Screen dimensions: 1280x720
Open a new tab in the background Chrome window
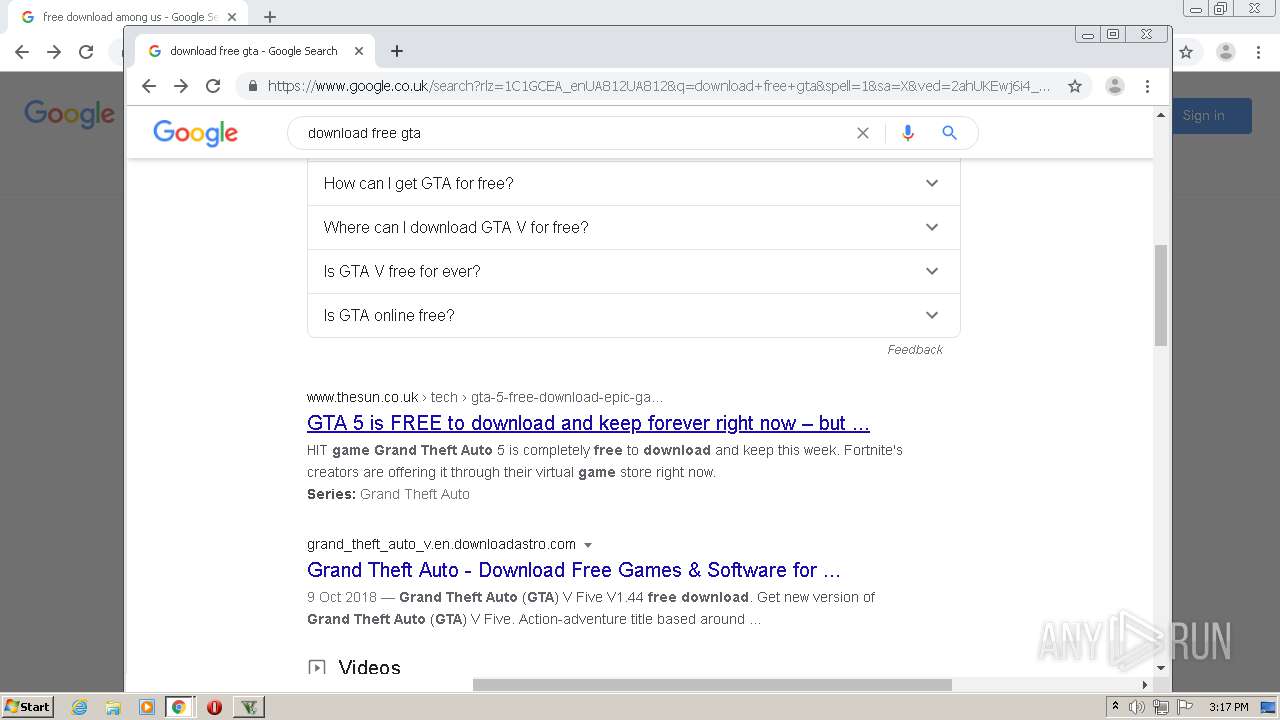pos(270,17)
